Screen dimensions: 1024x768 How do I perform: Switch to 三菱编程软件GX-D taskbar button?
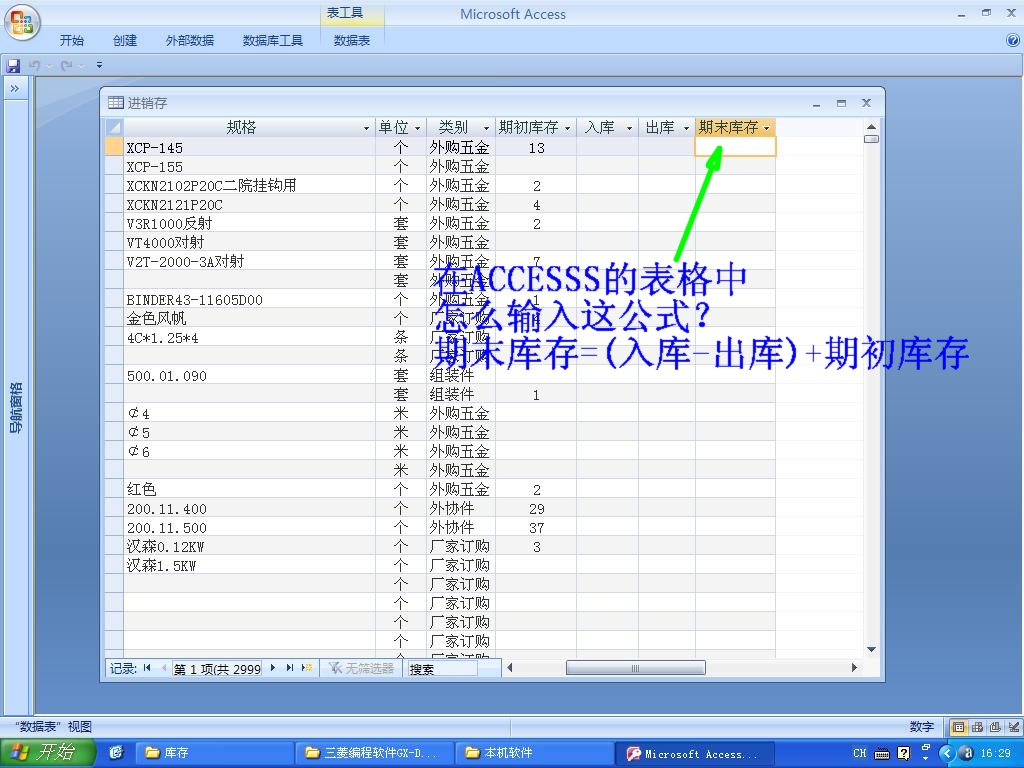coord(373,753)
